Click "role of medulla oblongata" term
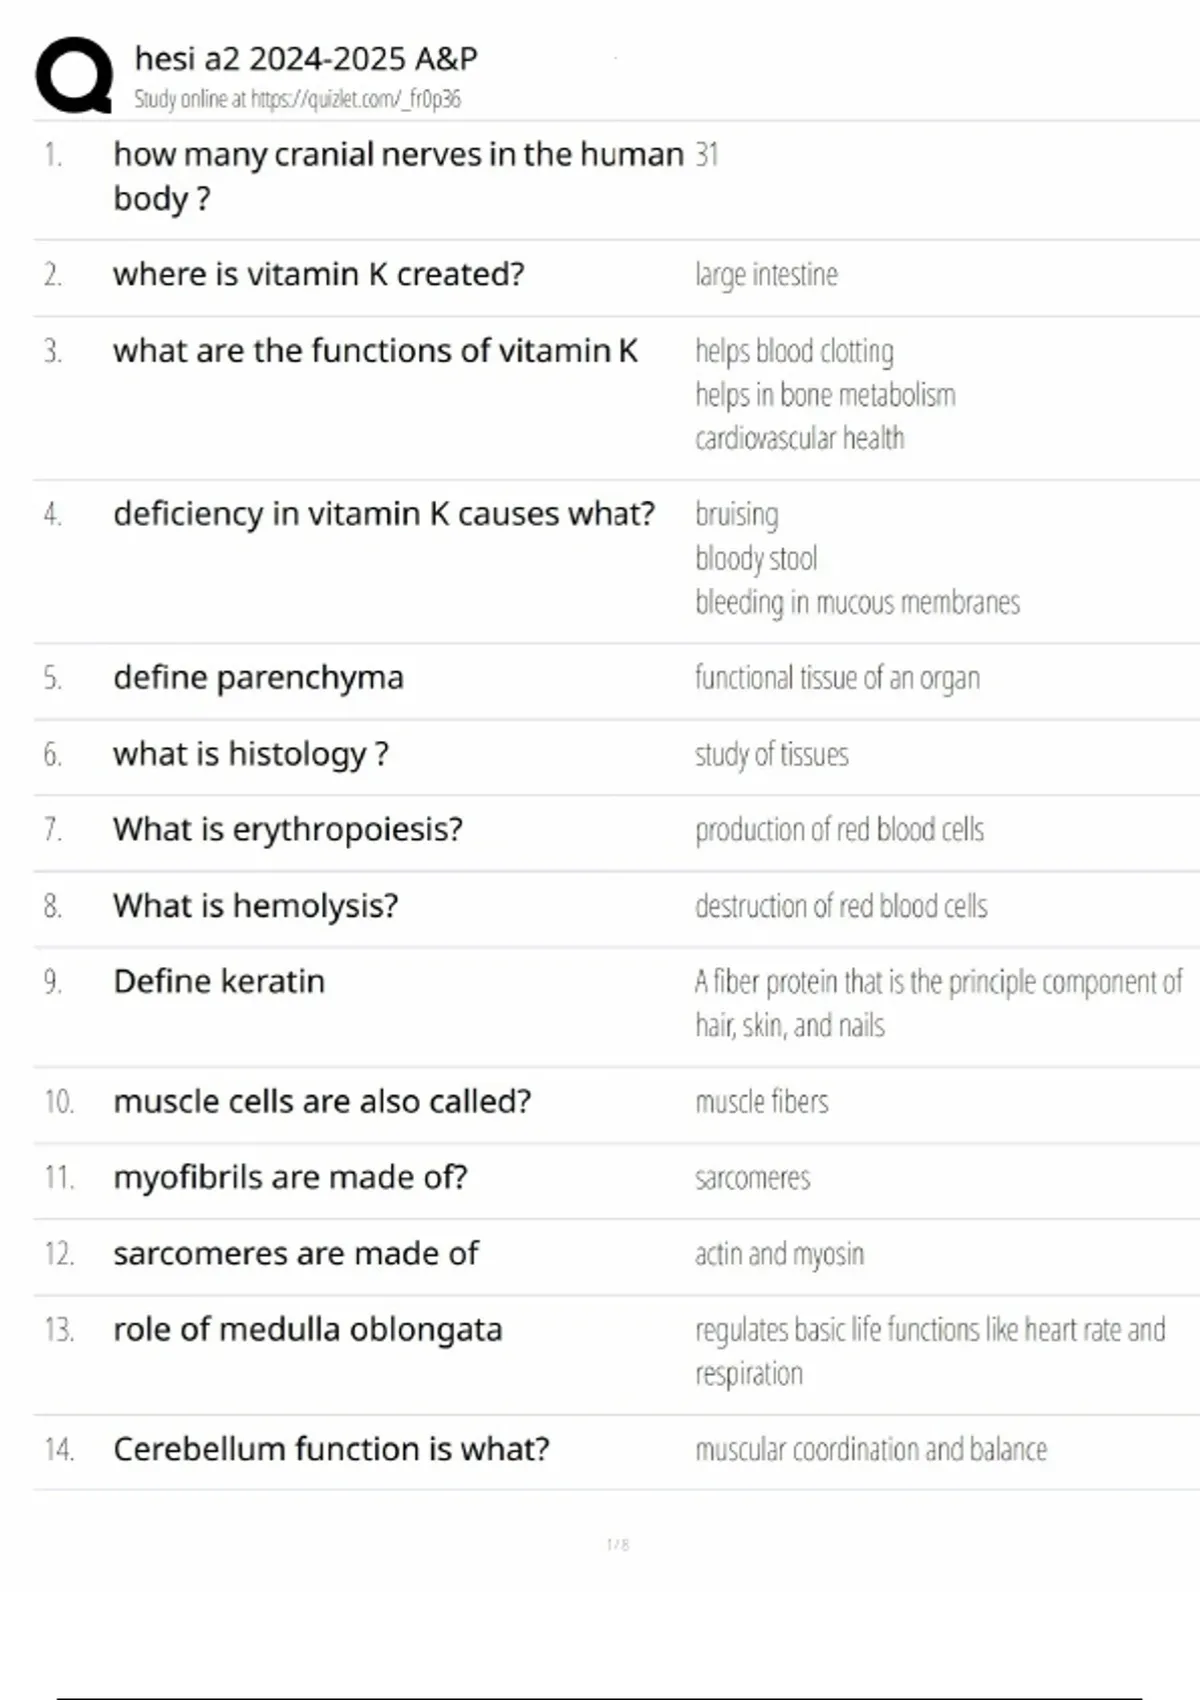Viewport: 1200px width, 1700px height. (x=307, y=1330)
